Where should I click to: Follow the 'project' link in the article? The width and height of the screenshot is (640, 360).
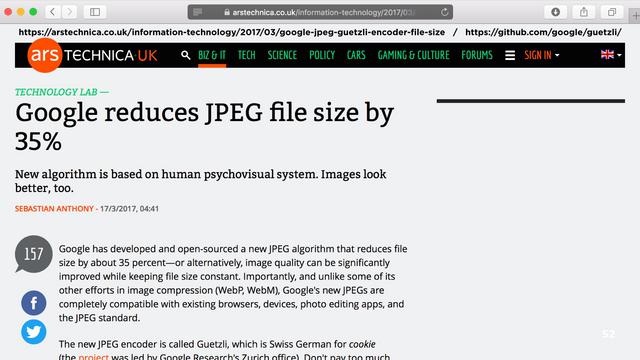(93, 356)
